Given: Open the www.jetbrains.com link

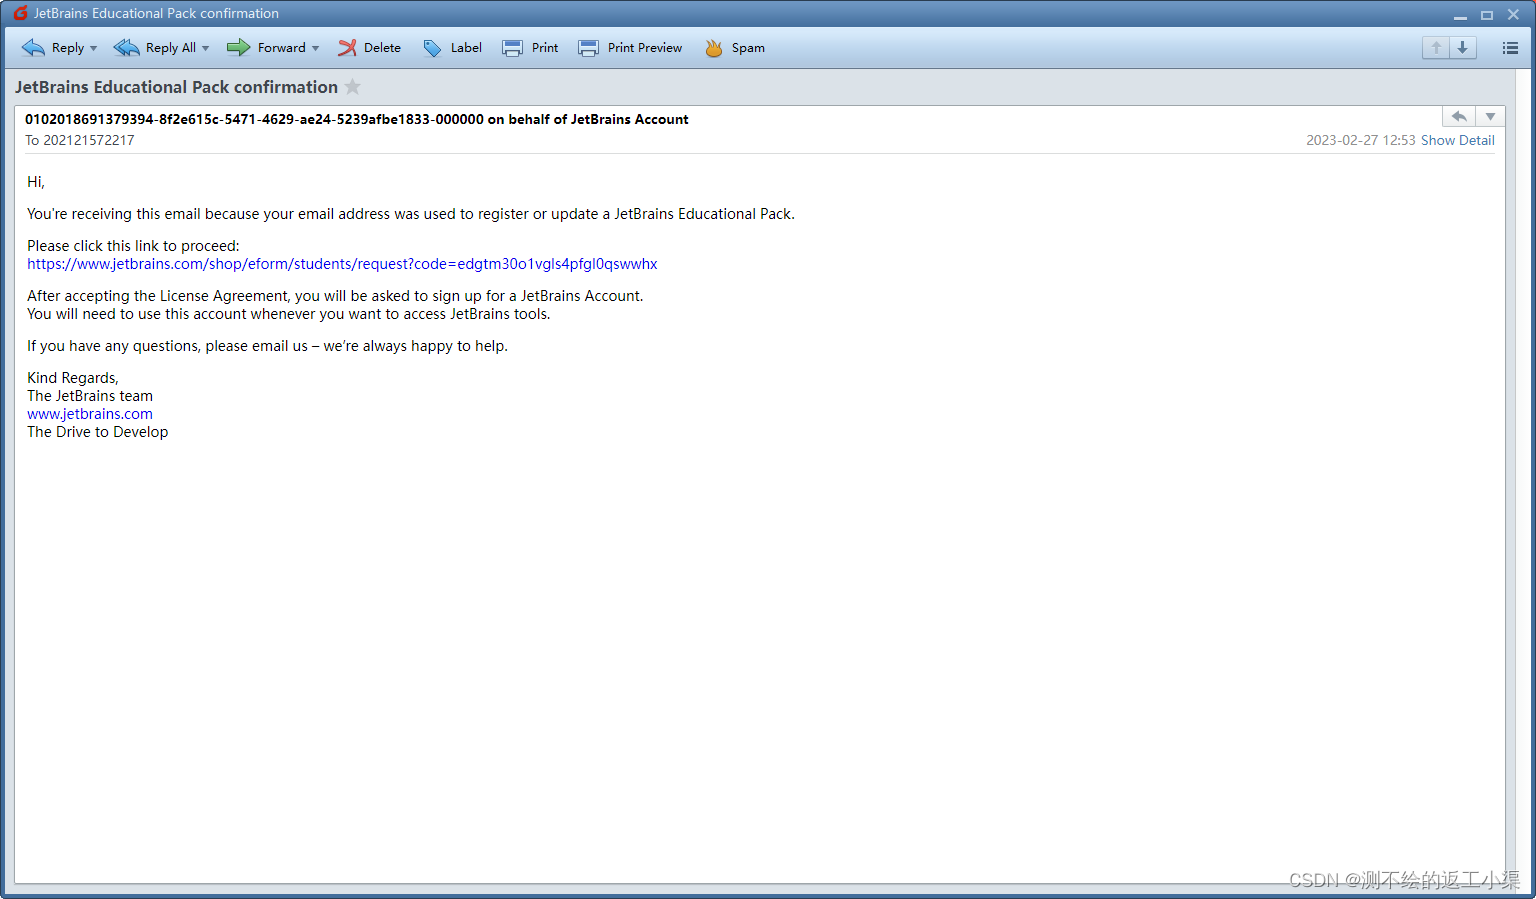Looking at the screenshot, I should [x=90, y=414].
